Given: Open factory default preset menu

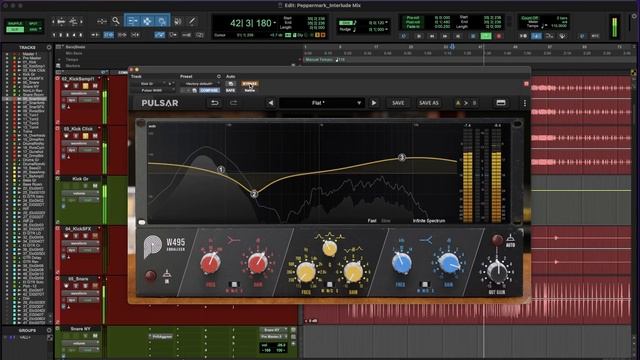Looking at the screenshot, I should (200, 84).
